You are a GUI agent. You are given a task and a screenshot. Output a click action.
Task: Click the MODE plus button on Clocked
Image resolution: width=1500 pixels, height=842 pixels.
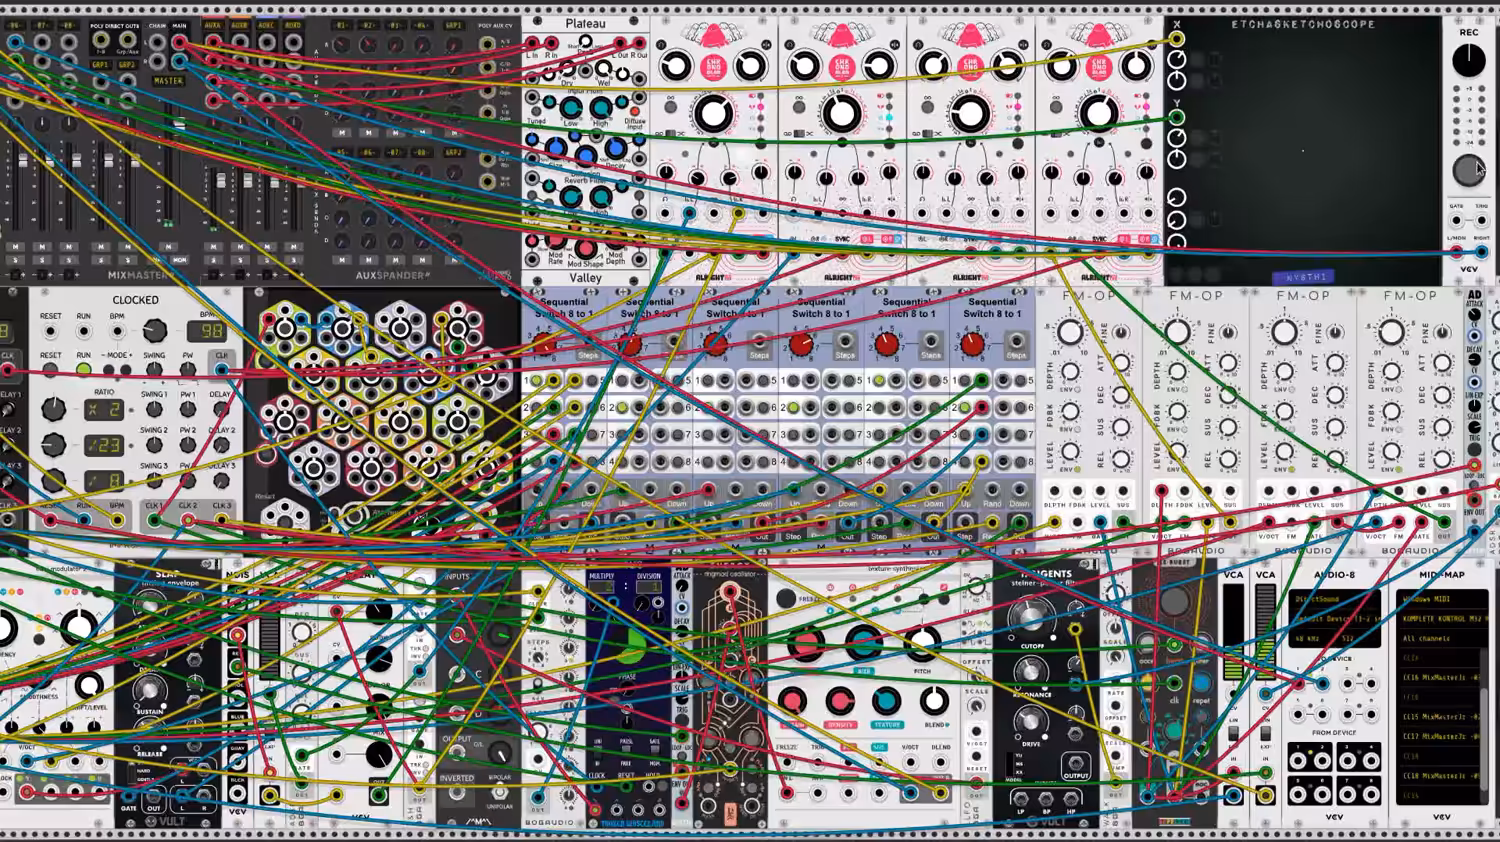pos(127,370)
